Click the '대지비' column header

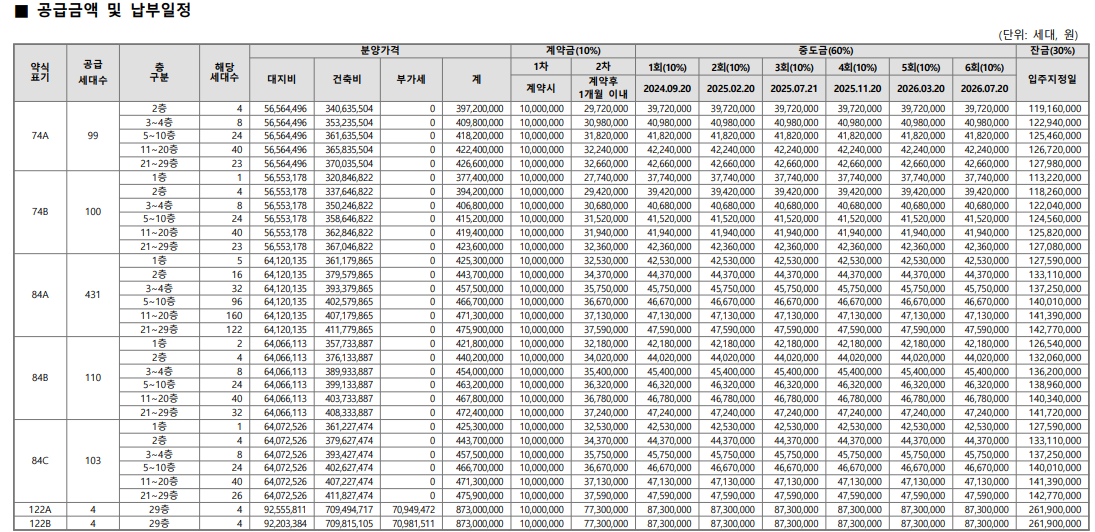pyautogui.click(x=282, y=80)
